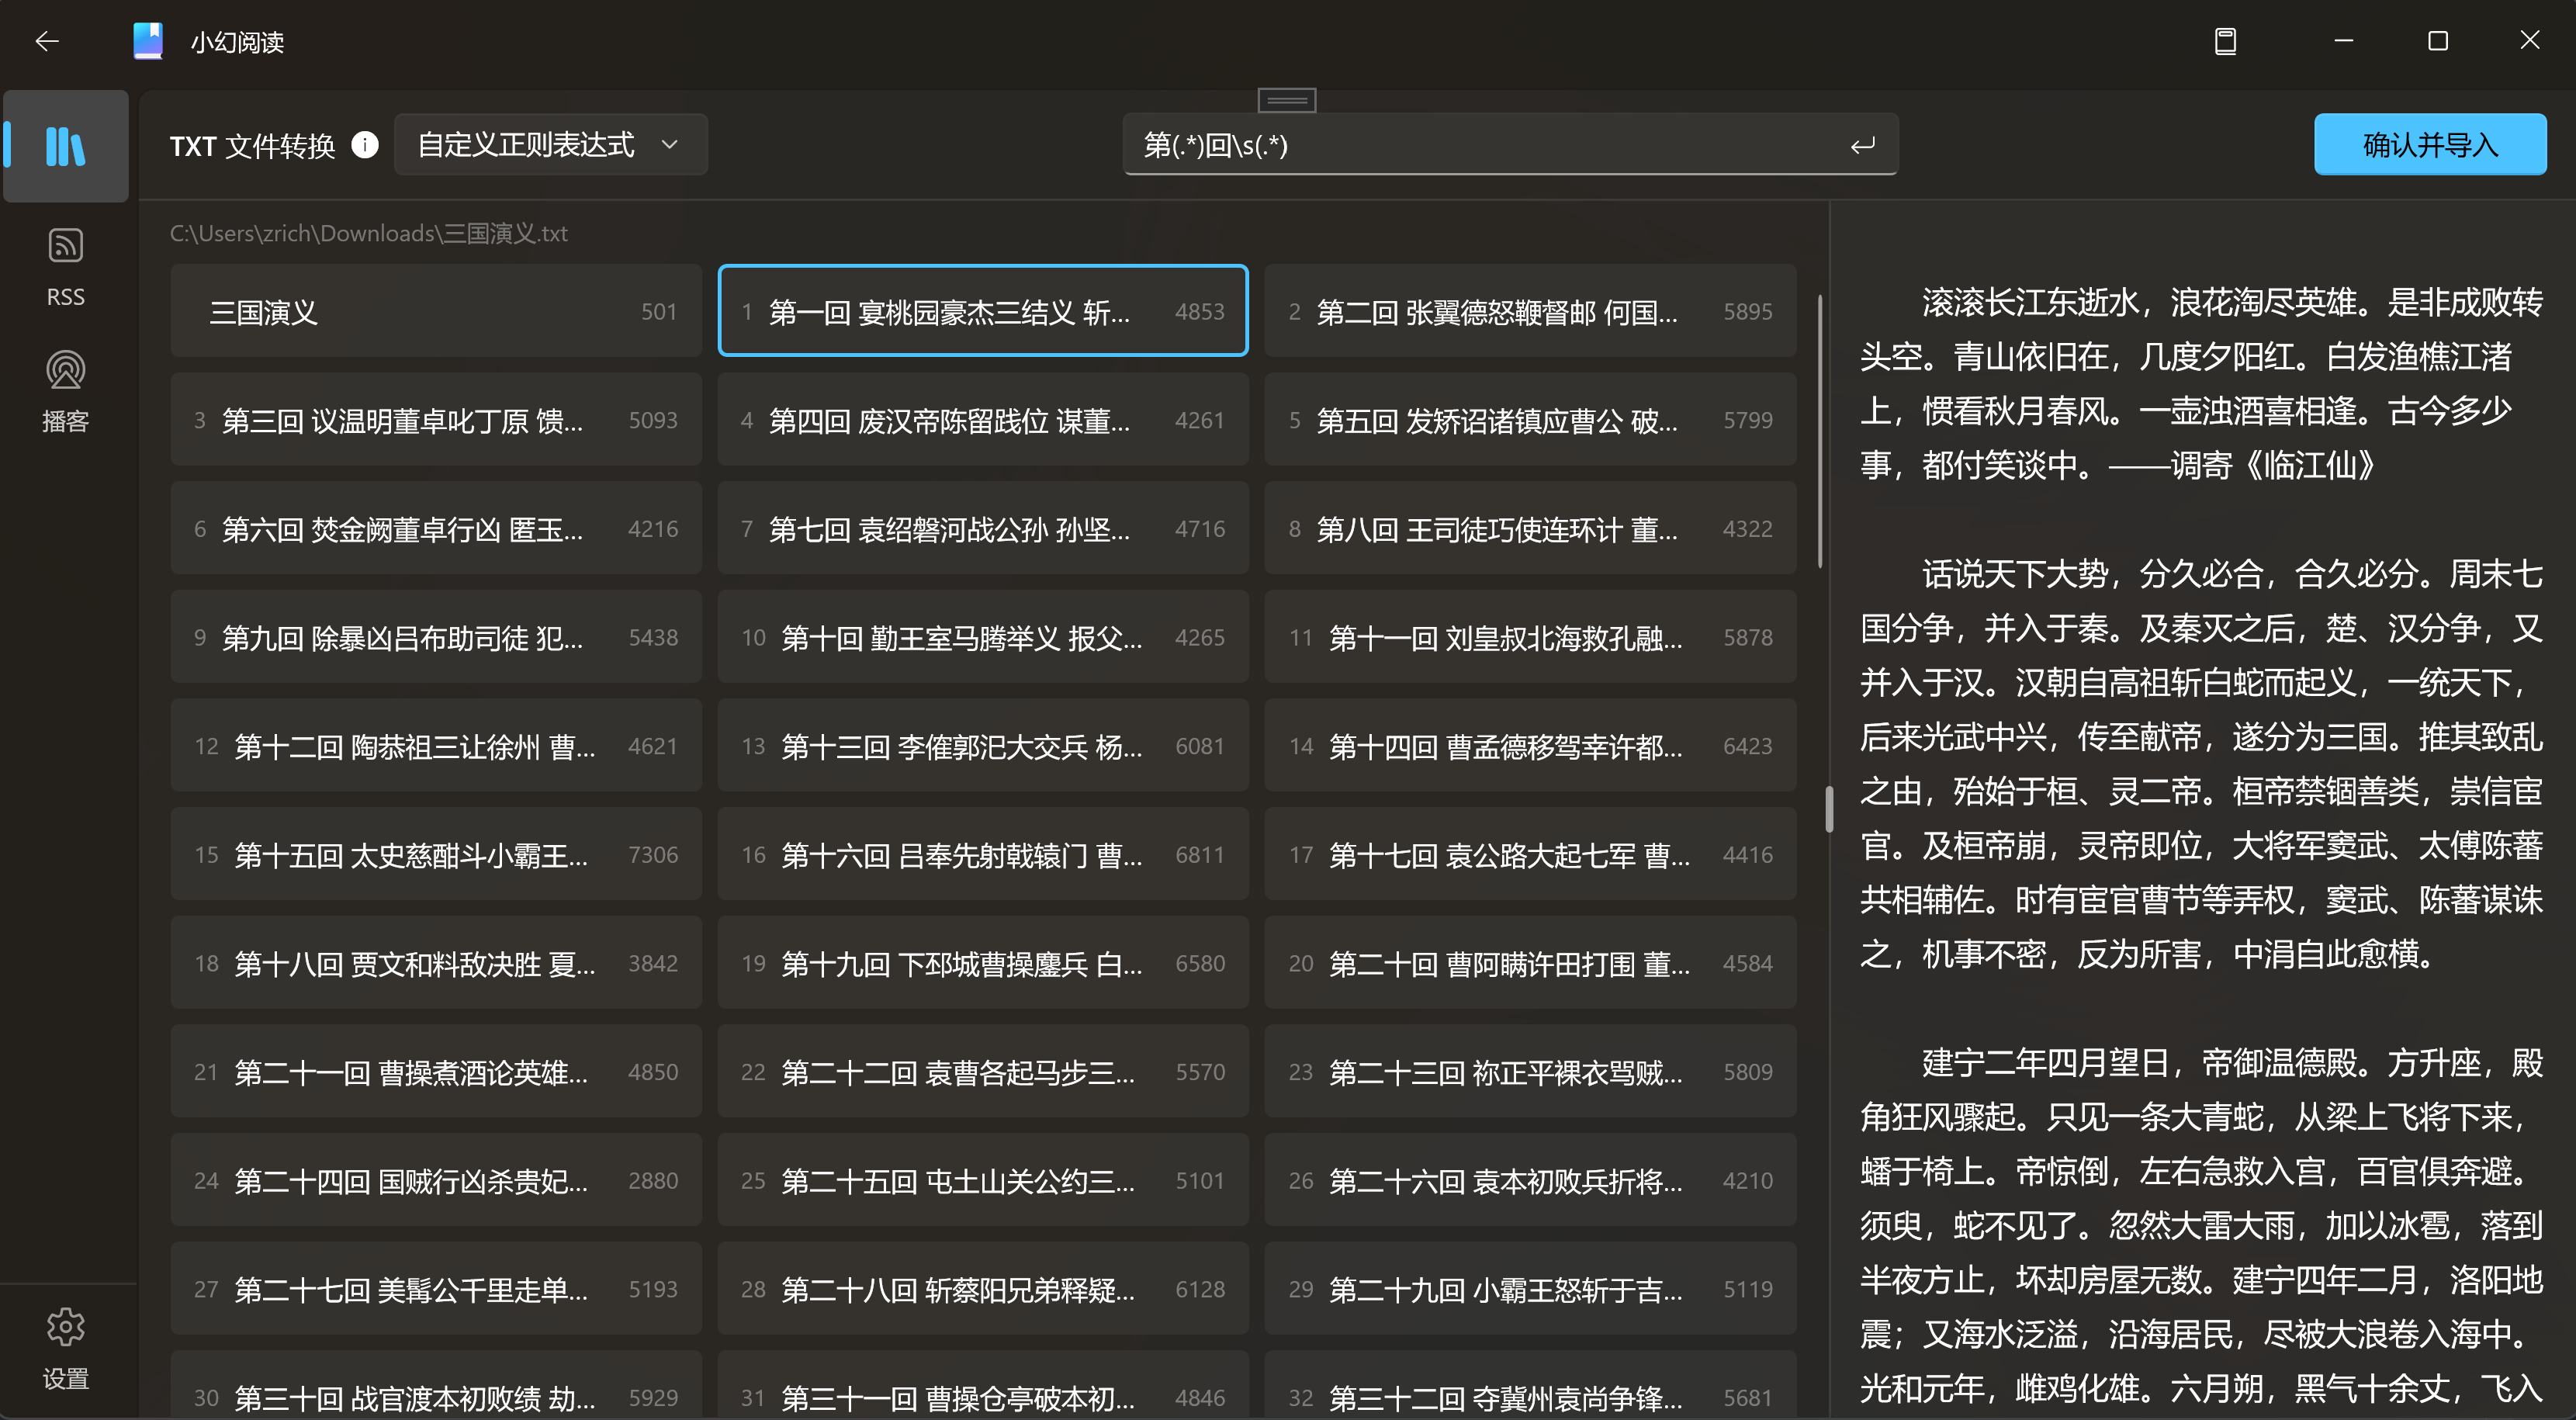Viewport: 2576px width, 1420px height.
Task: Click the back arrow in the title bar
Action: point(47,41)
